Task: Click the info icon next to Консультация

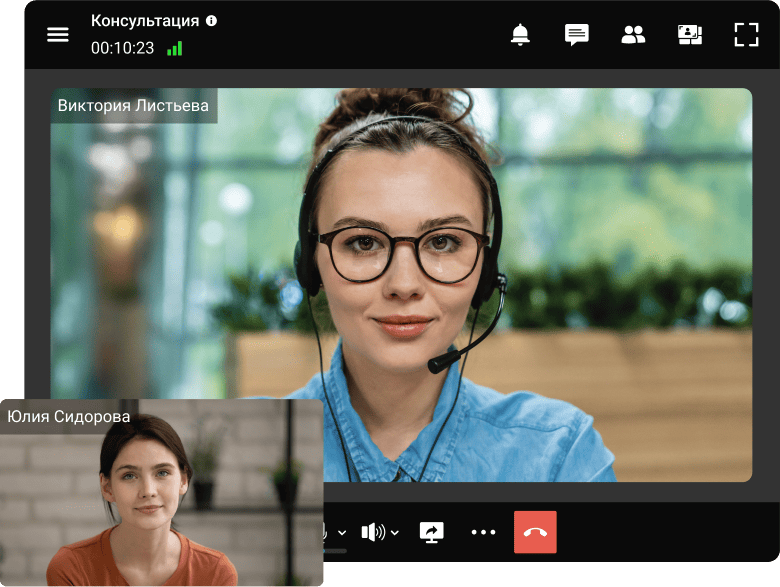Action: (x=211, y=21)
